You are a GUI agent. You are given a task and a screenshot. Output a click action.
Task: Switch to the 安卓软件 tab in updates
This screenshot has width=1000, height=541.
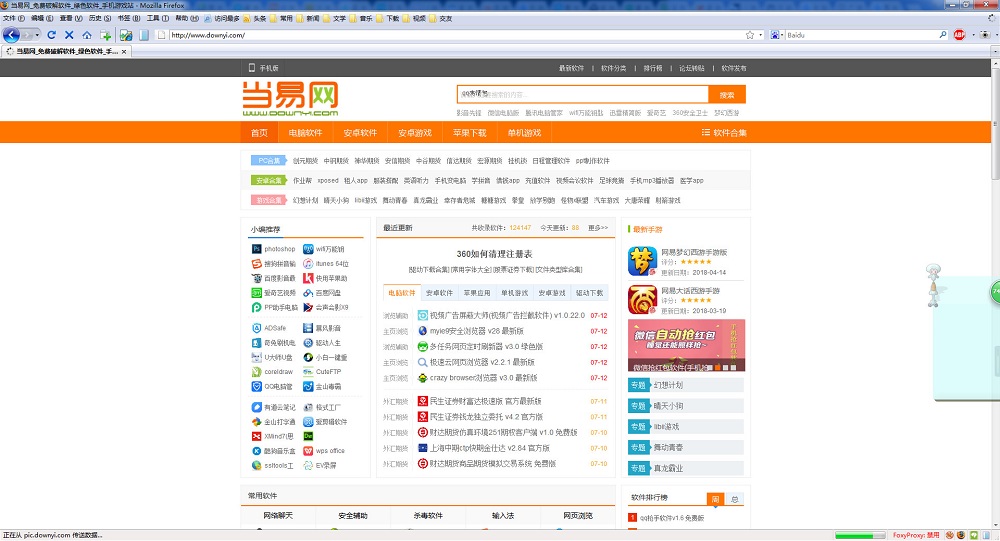[x=439, y=293]
